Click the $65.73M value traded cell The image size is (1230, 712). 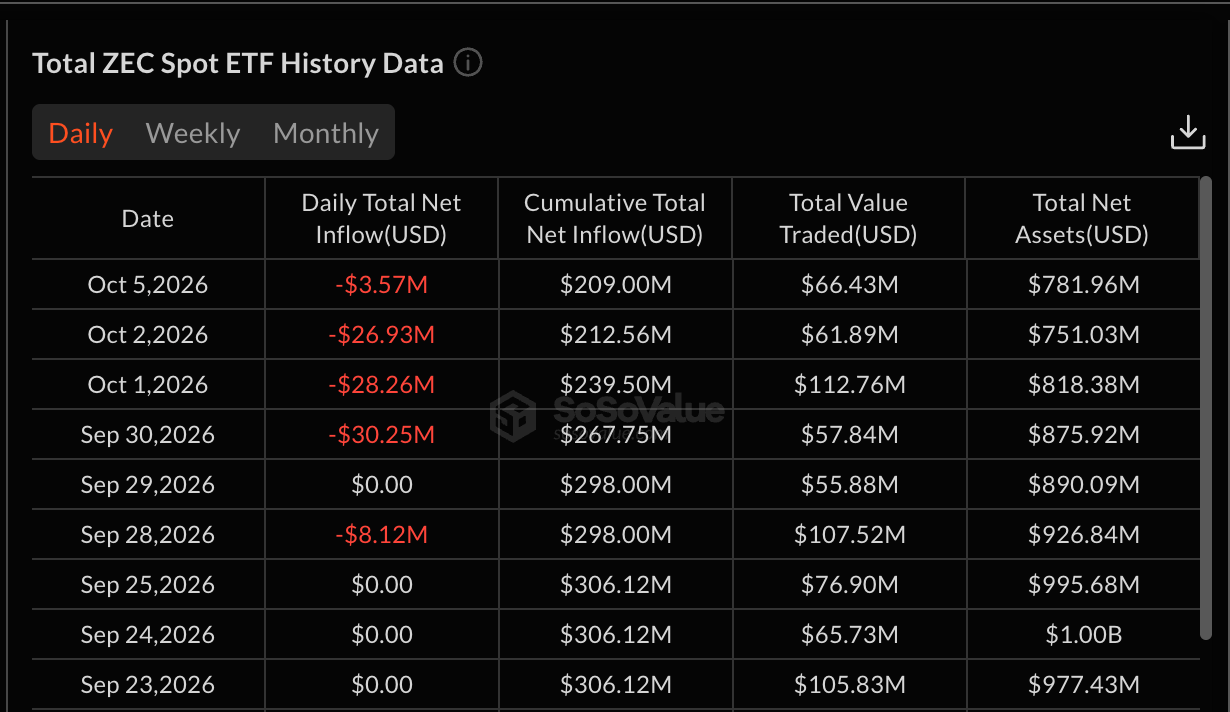click(x=849, y=635)
